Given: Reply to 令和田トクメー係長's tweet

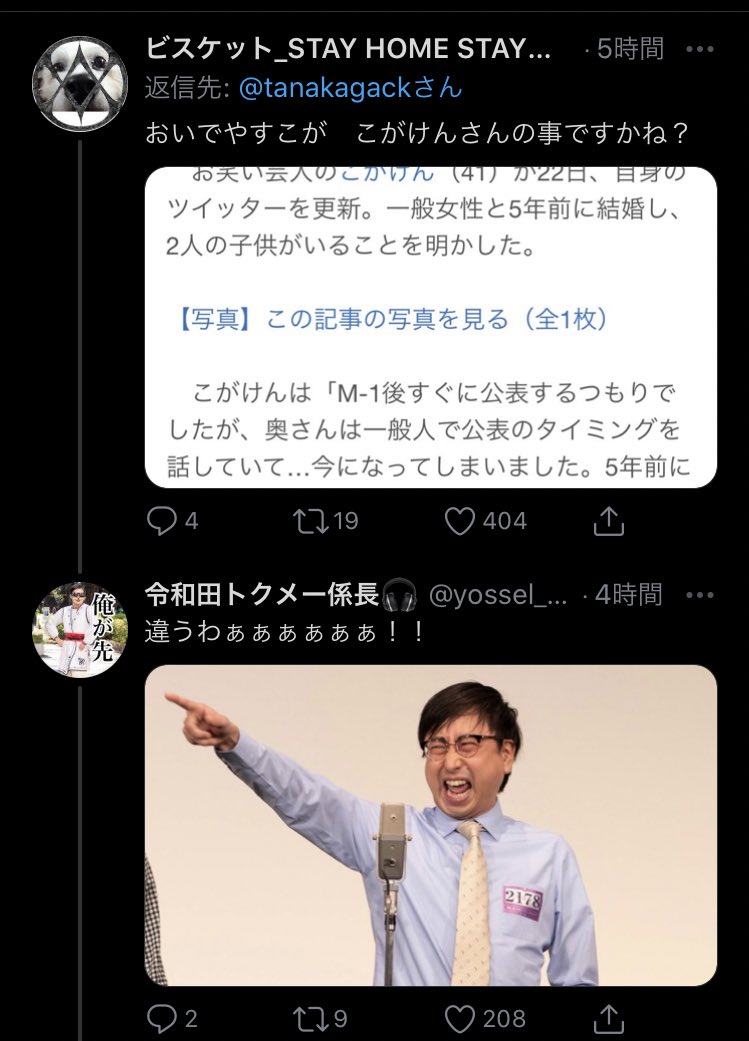Looking at the screenshot, I should pos(162,1018).
